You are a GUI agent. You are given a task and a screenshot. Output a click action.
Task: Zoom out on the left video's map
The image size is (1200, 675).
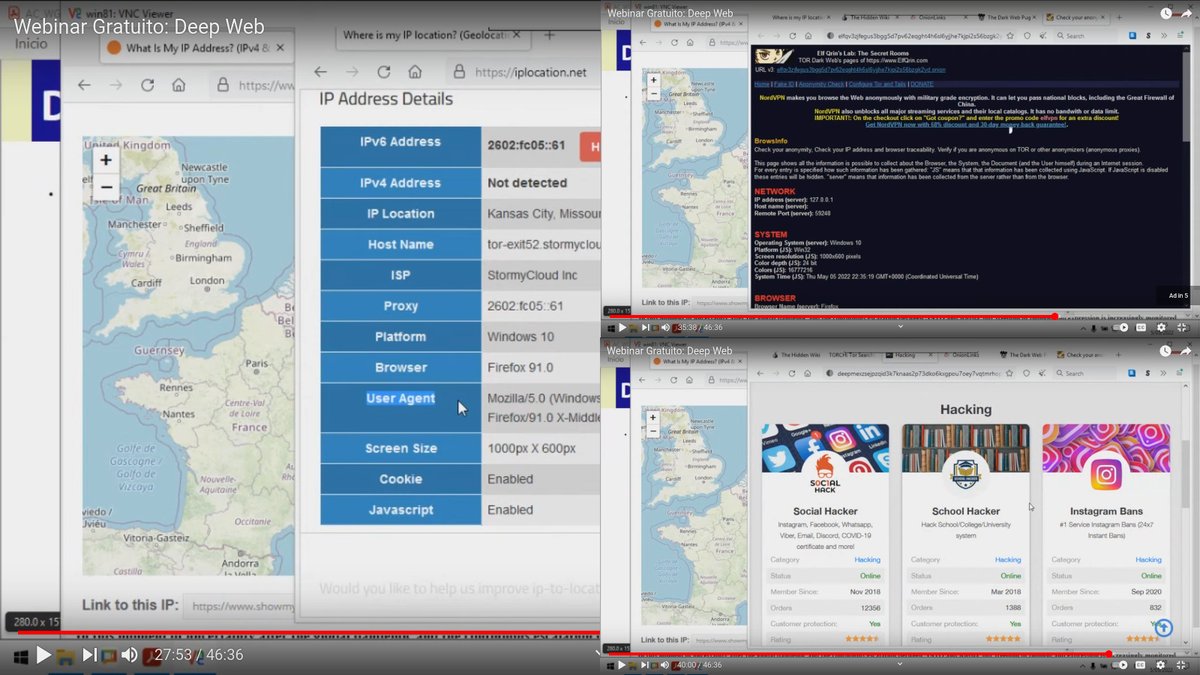(x=106, y=187)
